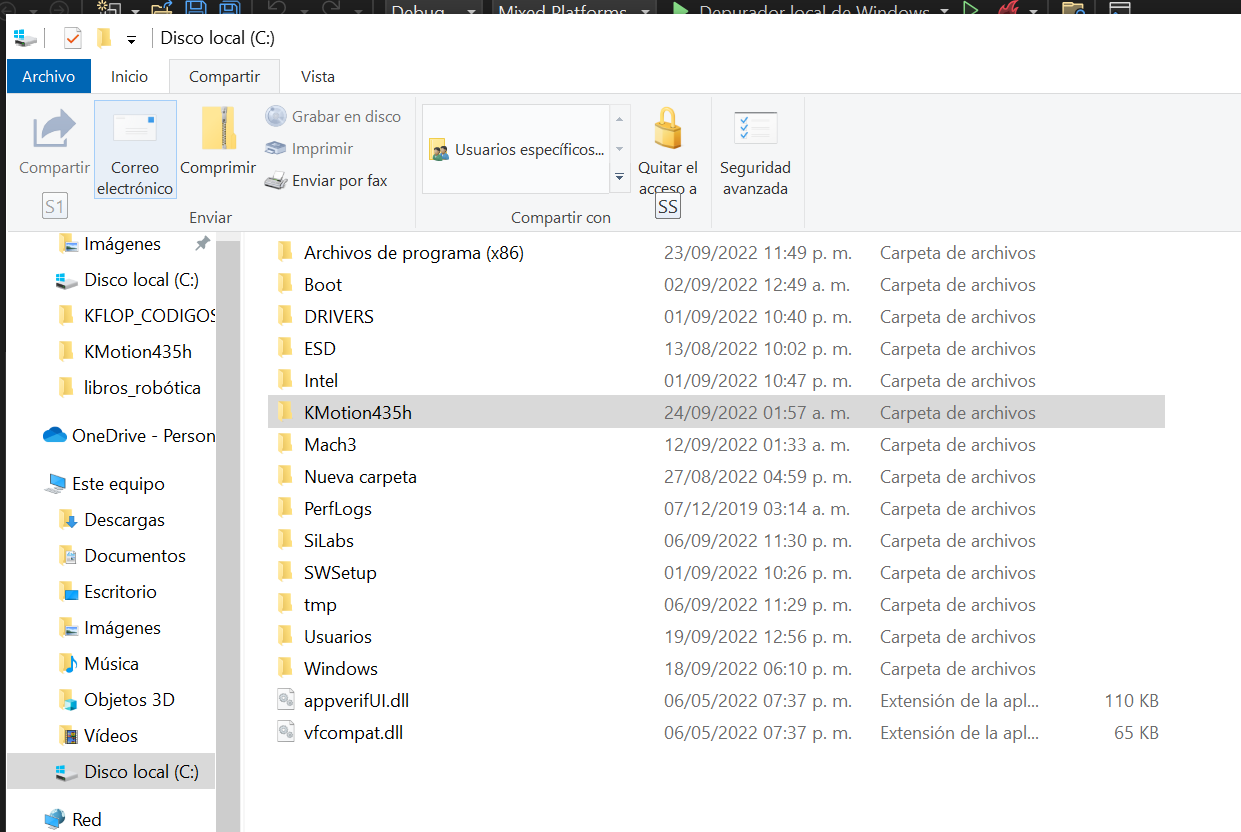Click the Quitar el acceso padlock icon
1241x832 pixels.
(668, 130)
